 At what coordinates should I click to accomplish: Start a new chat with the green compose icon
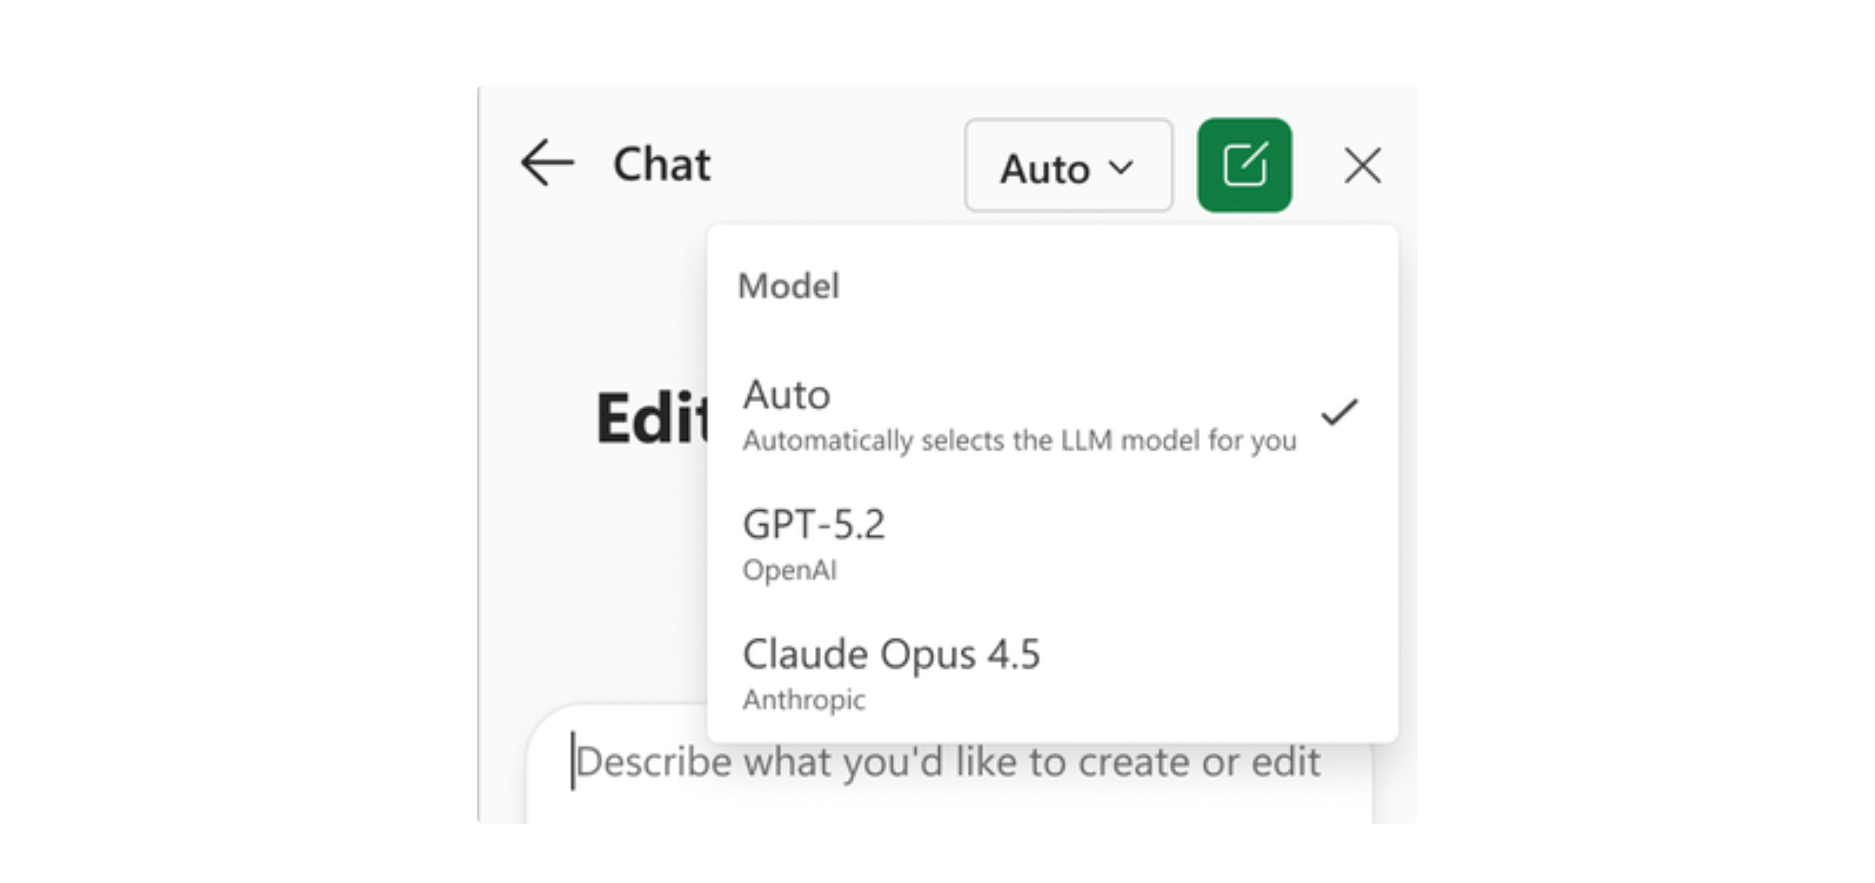(x=1243, y=165)
